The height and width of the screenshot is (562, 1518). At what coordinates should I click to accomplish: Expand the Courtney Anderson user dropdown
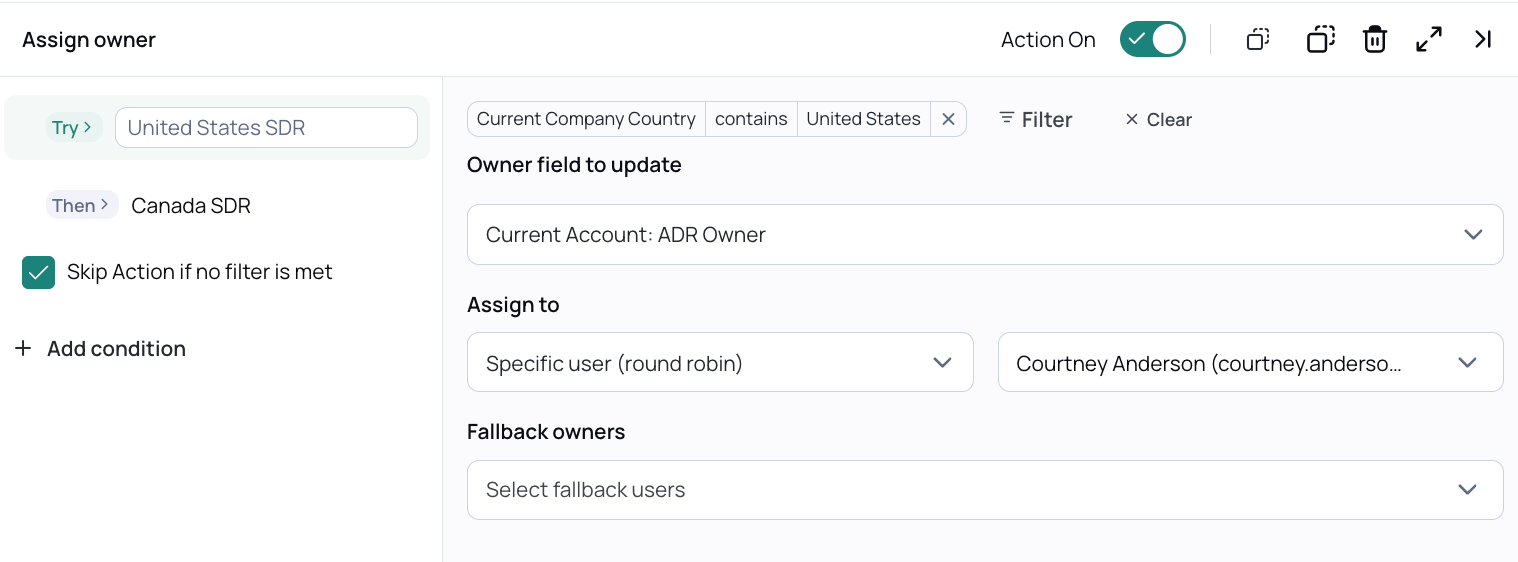[1250, 363]
